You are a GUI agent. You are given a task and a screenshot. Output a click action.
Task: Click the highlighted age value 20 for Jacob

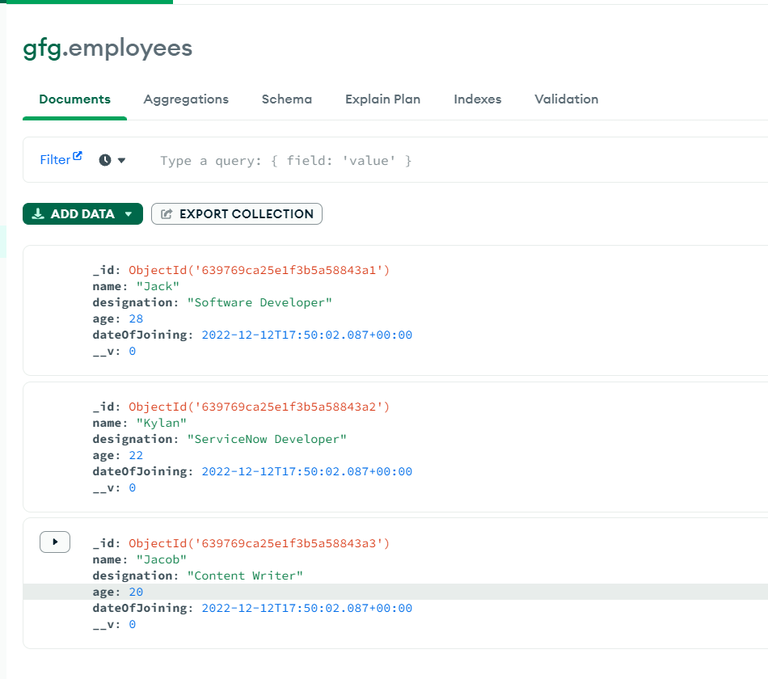click(x=136, y=591)
